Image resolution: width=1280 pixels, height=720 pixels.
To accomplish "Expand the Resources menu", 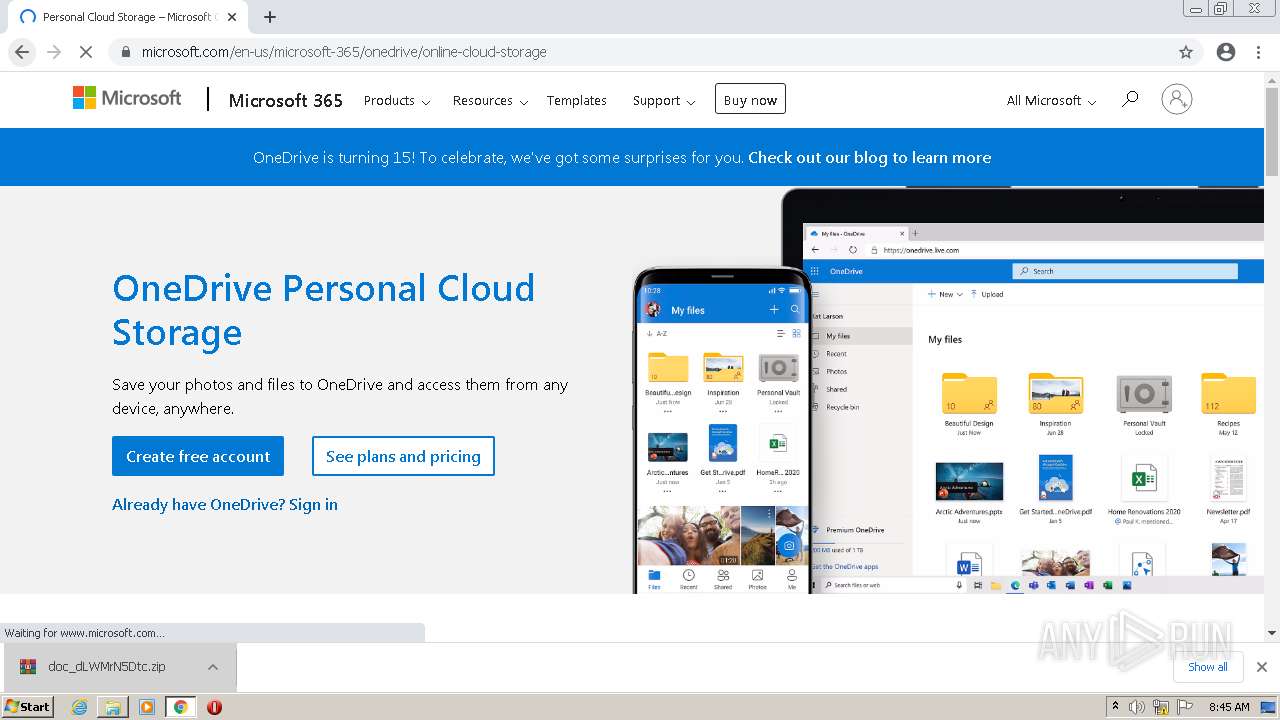I will [490, 101].
